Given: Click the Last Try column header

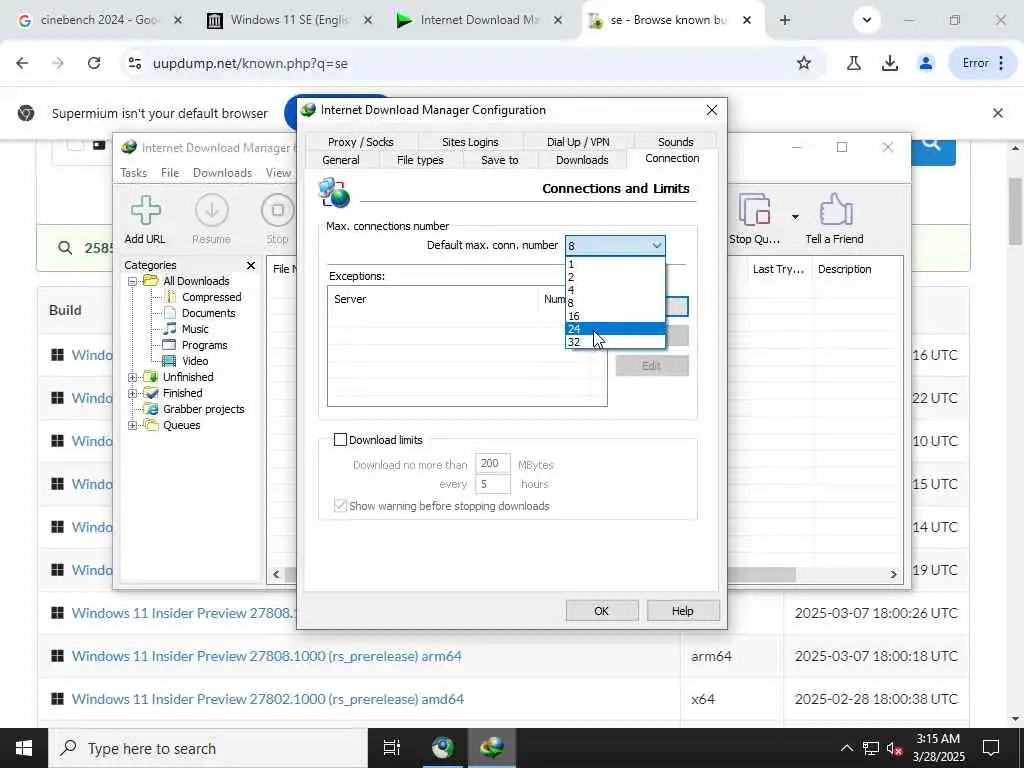Looking at the screenshot, I should pos(778,269).
